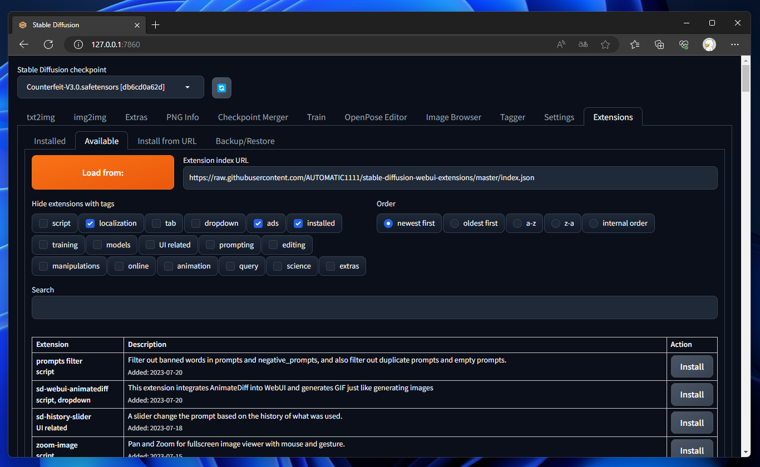
Task: Check the extras tag checkbox
Action: click(x=331, y=266)
